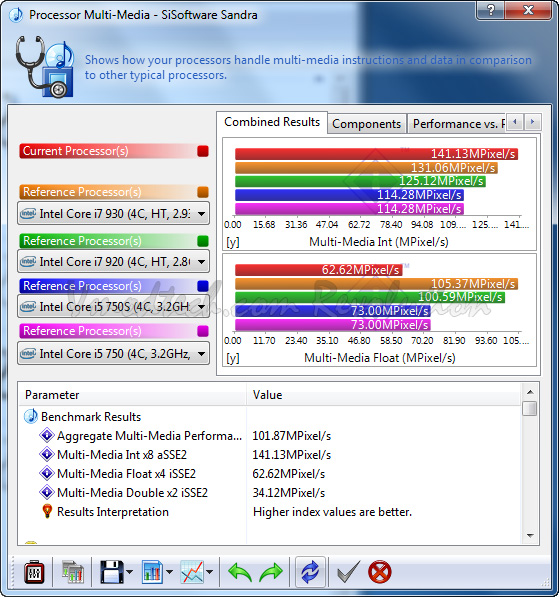This screenshot has width=559, height=597.
Task: Open the Intel Core i7 920 dropdown
Action: point(113,262)
